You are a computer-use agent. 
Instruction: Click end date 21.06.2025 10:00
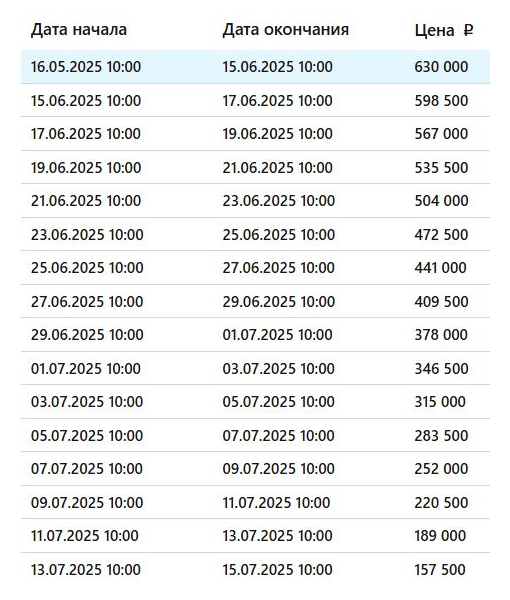277,167
